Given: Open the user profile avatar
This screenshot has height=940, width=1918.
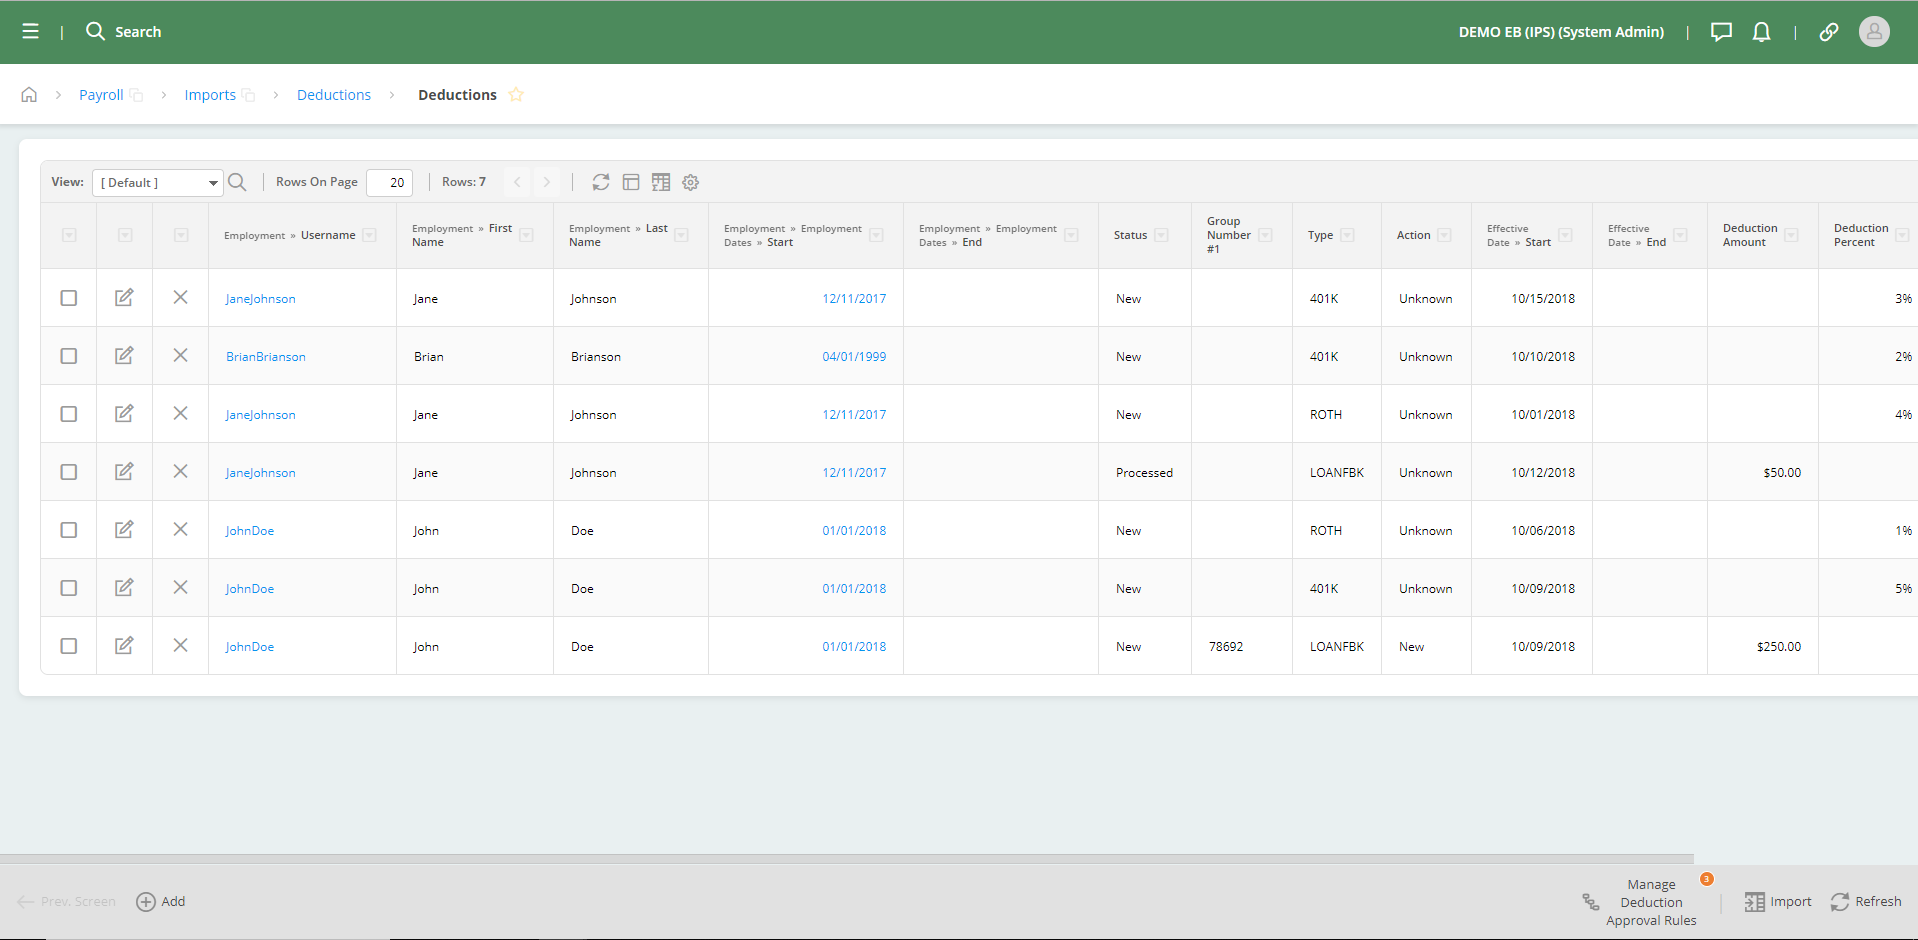Looking at the screenshot, I should click(x=1874, y=32).
